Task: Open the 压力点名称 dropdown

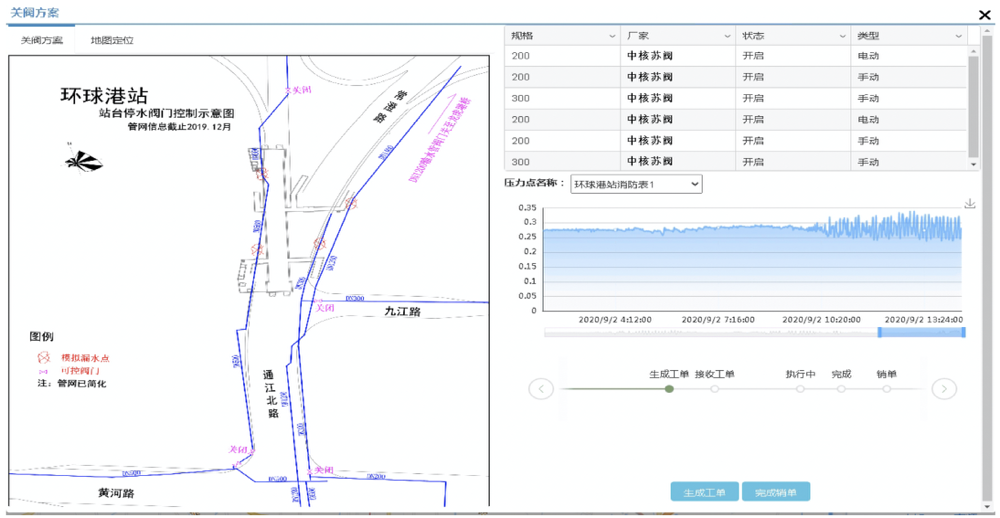Action: pyautogui.click(x=636, y=184)
